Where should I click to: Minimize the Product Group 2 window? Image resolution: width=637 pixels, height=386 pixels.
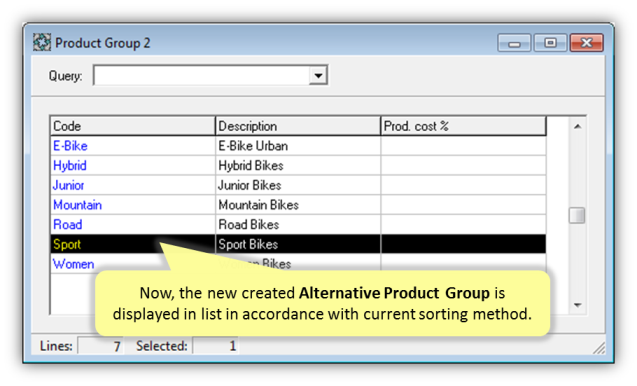[x=514, y=43]
